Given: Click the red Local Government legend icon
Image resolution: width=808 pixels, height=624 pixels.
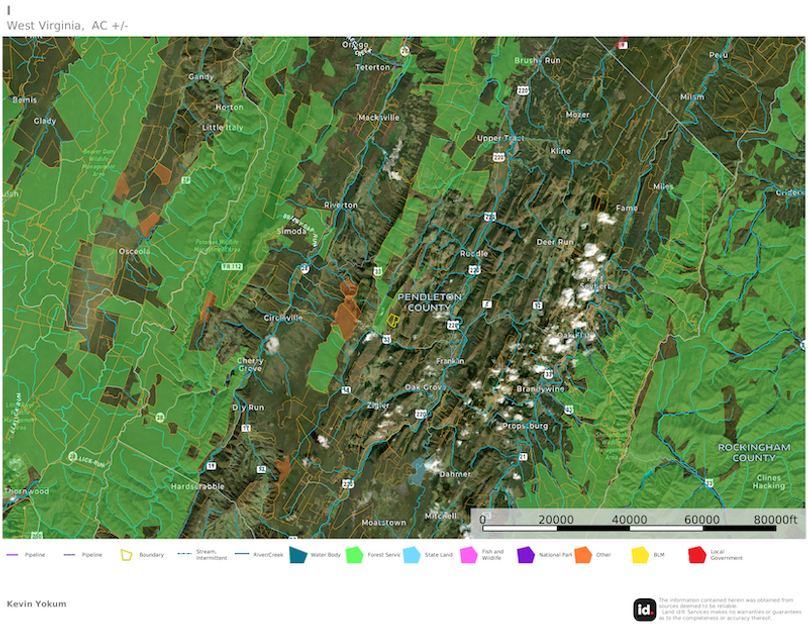Looking at the screenshot, I should pos(697,555).
